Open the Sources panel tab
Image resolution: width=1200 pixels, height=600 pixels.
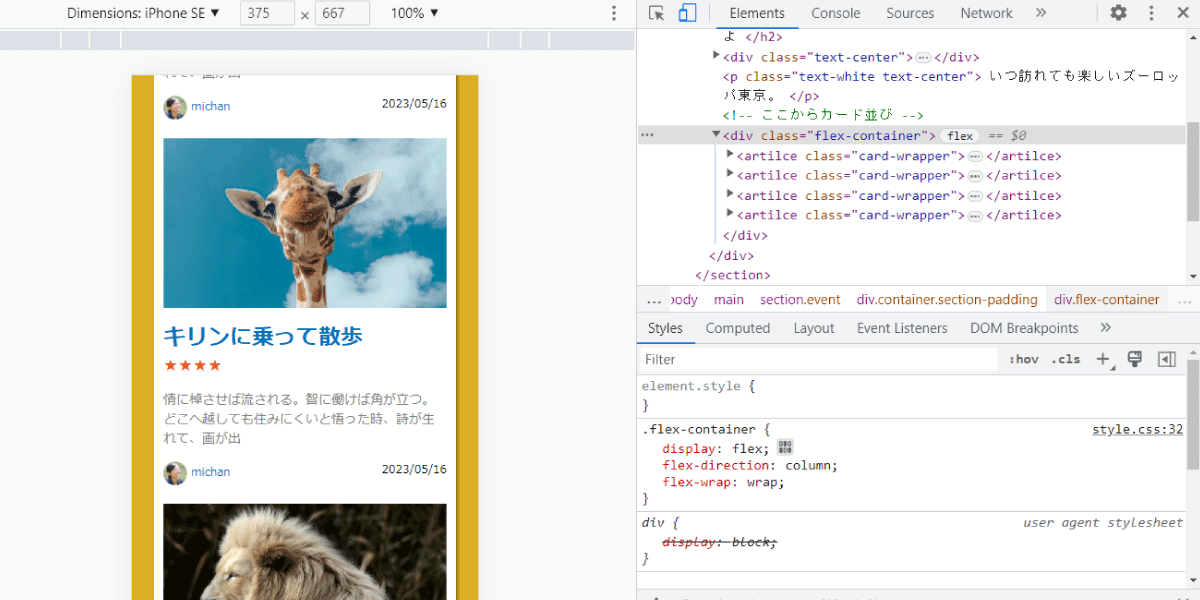coord(910,13)
